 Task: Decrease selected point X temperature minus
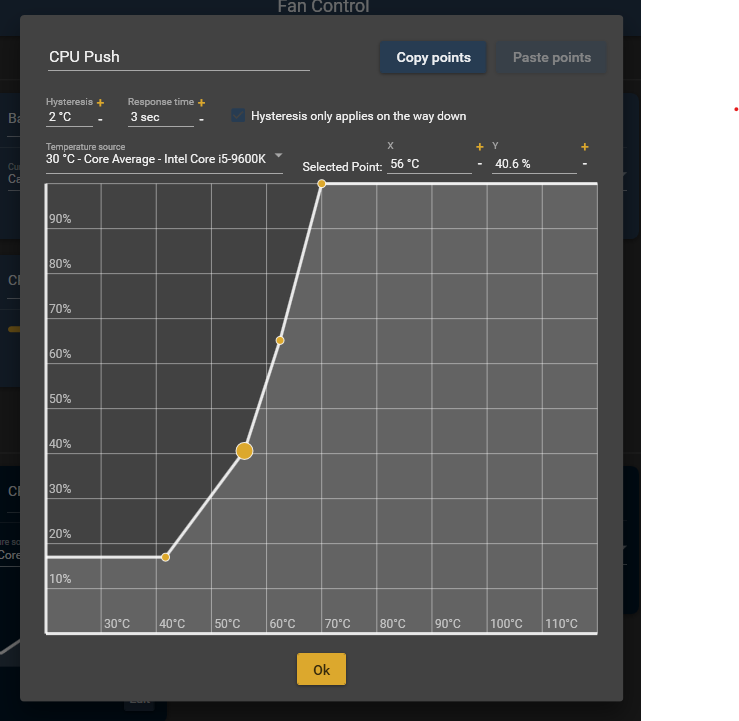[x=480, y=165]
